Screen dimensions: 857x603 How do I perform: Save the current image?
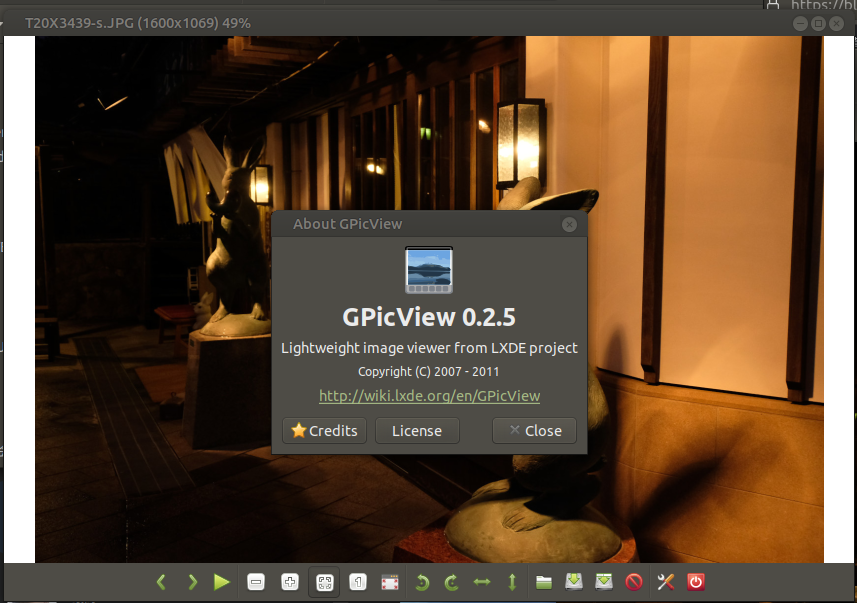tap(573, 582)
